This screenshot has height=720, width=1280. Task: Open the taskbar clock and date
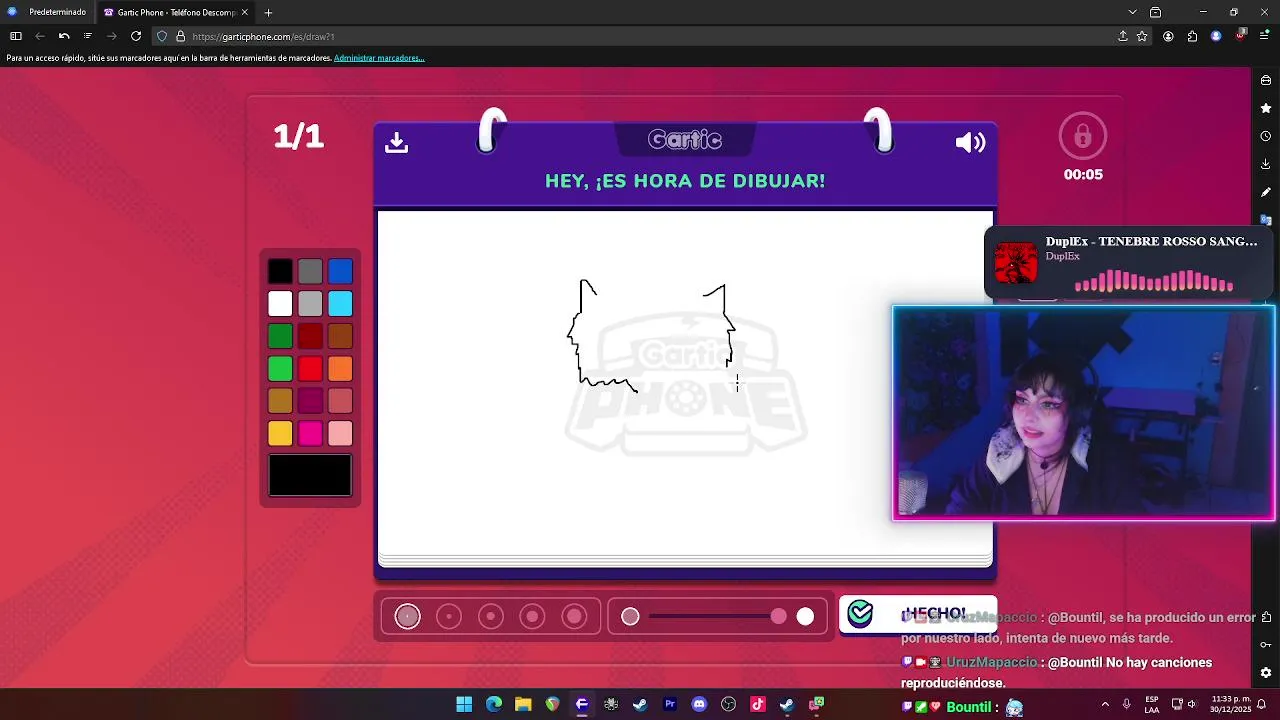(x=1230, y=704)
